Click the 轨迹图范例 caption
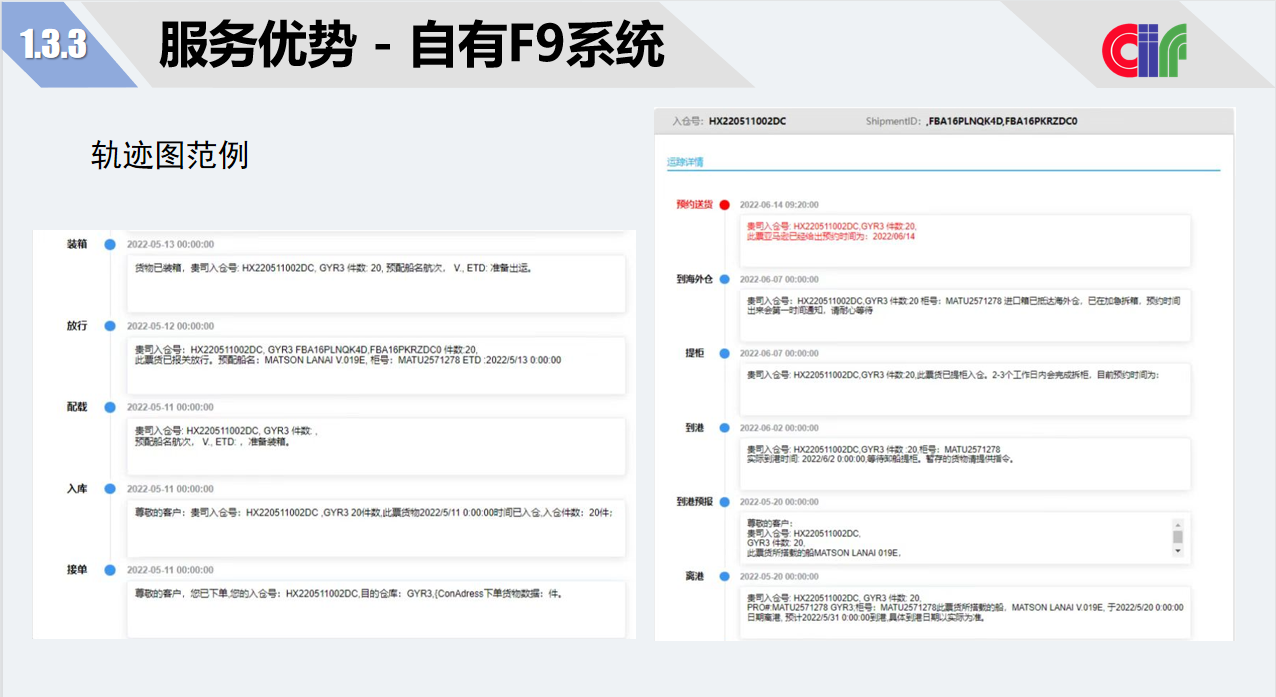Image resolution: width=1276 pixels, height=697 pixels. pos(169,155)
